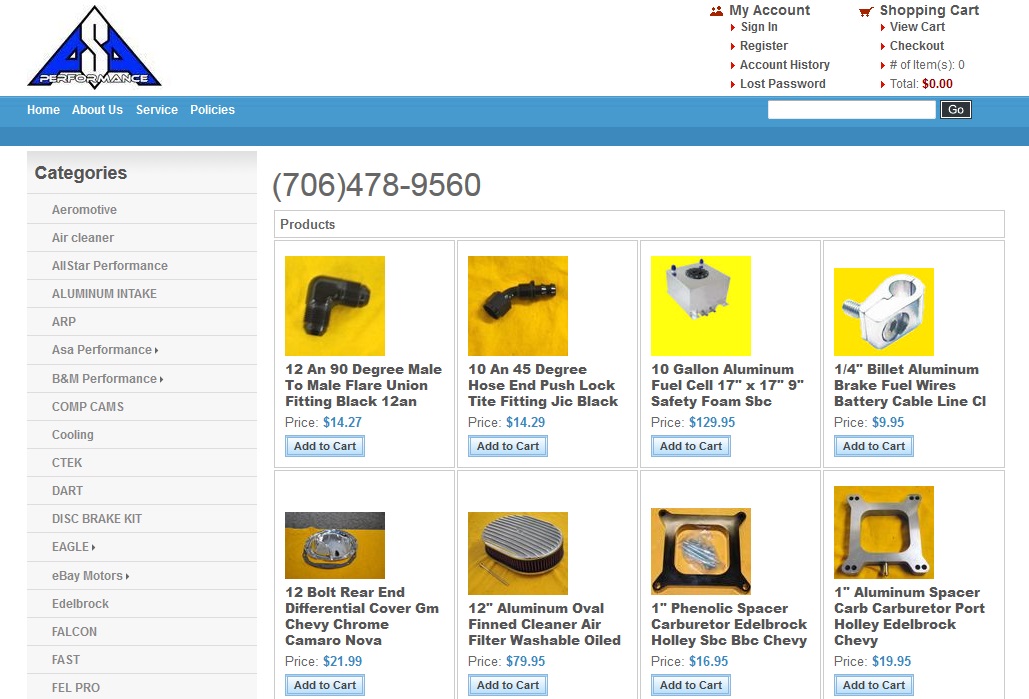This screenshot has height=699, width=1029.
Task: Open the 12 An 90 Degree fitting thumbnail
Action: pos(335,306)
